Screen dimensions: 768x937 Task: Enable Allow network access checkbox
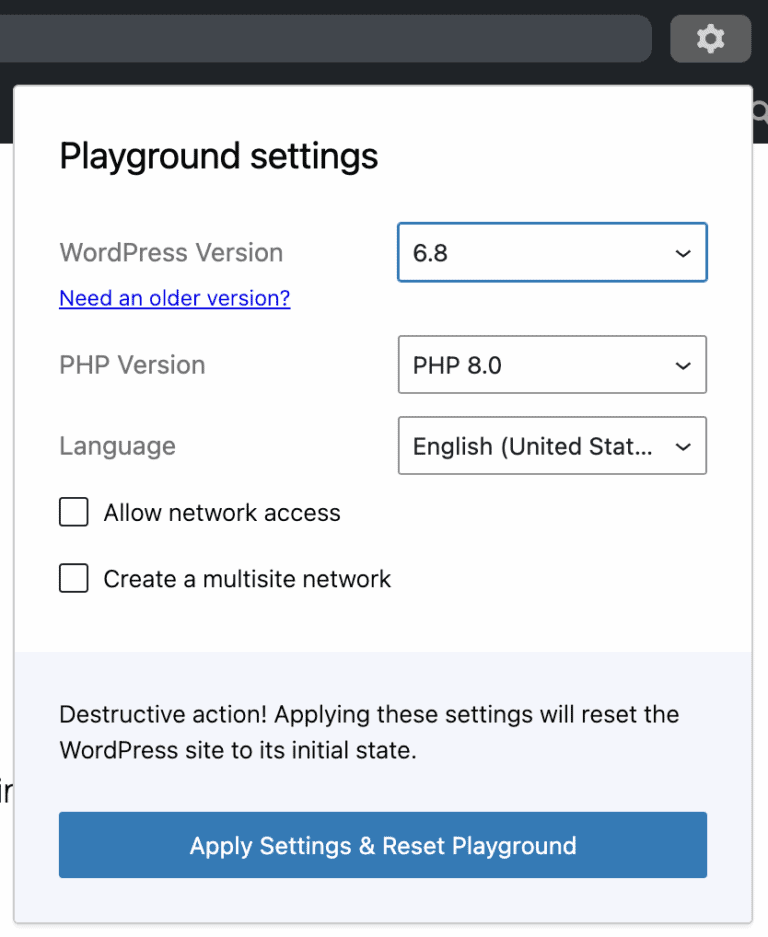tap(74, 512)
